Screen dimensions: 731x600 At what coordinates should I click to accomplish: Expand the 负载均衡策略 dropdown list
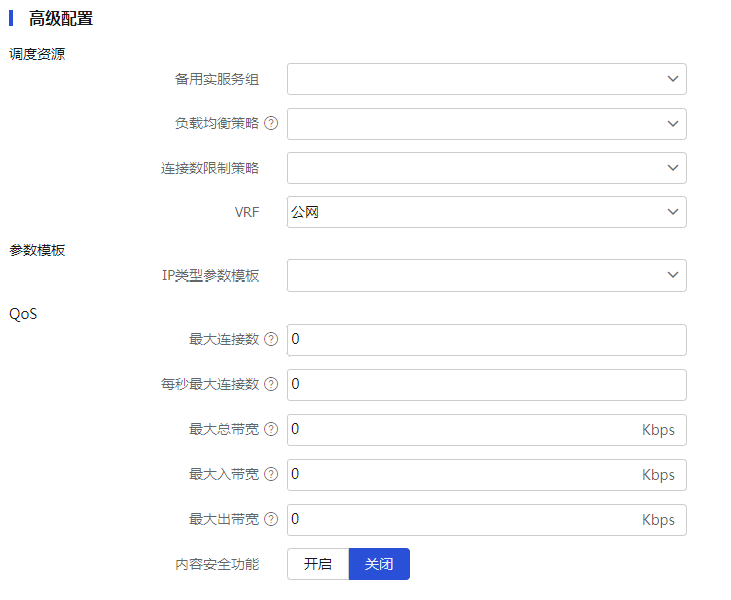(x=487, y=124)
